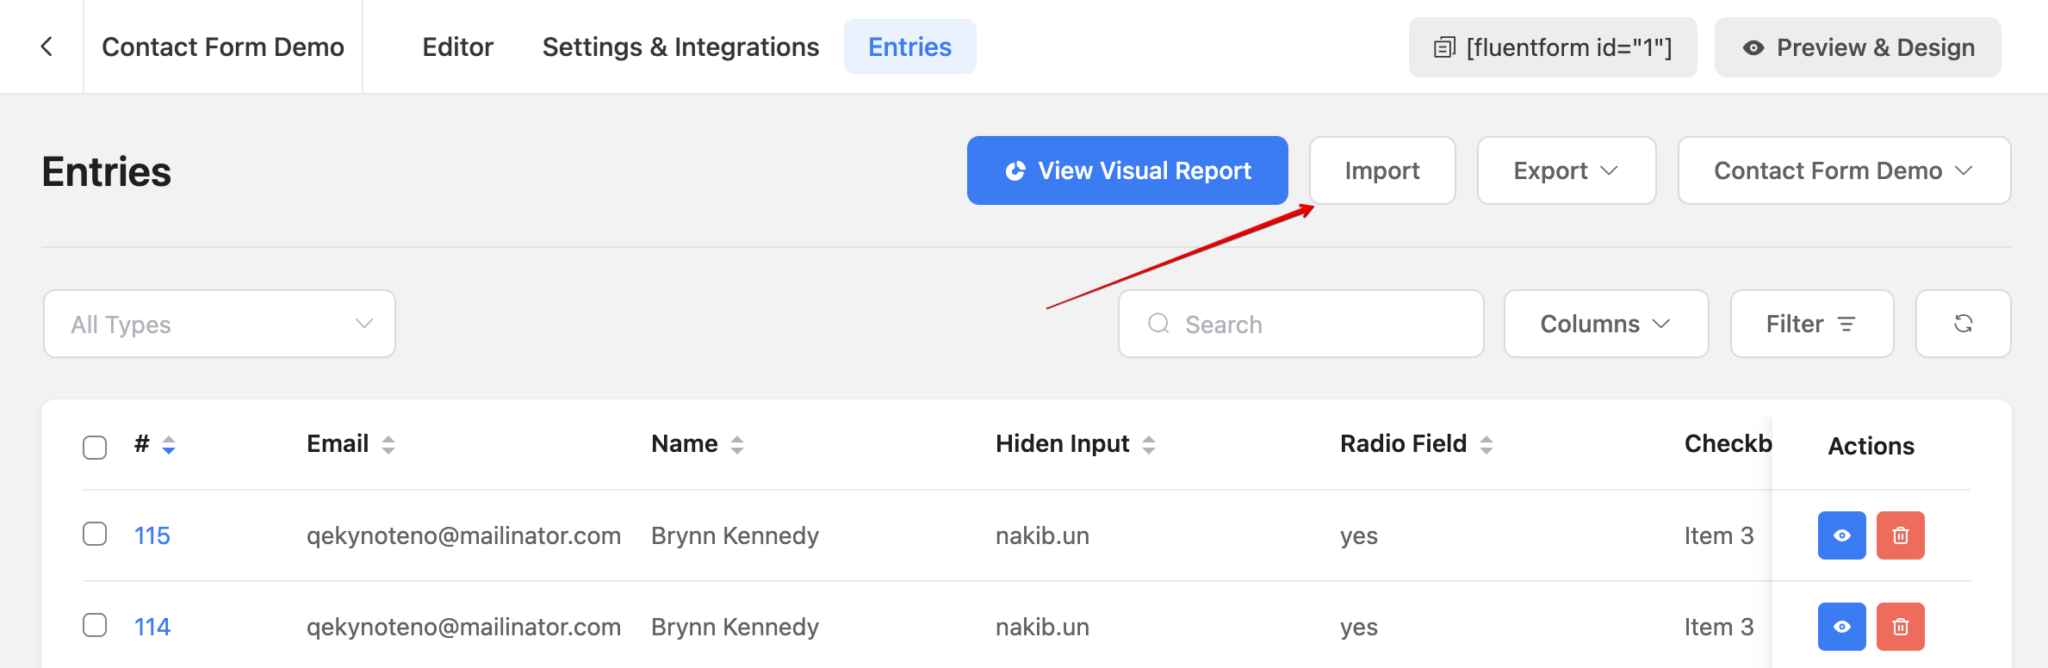Switch to the Editor tab

tap(458, 47)
